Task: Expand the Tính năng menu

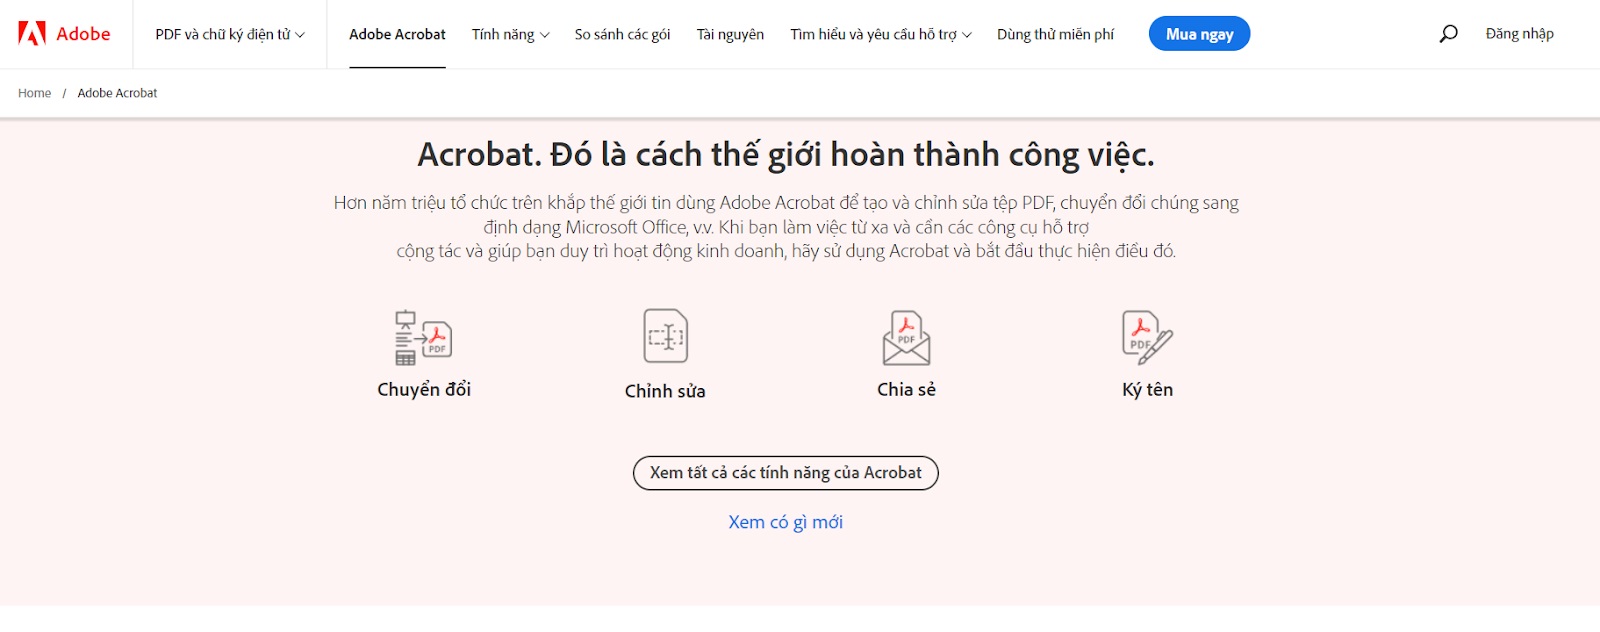Action: tap(510, 34)
